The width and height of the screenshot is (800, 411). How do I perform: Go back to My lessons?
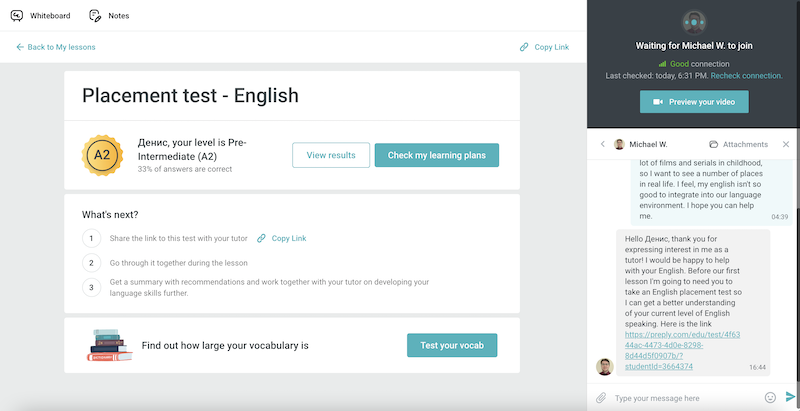[56, 47]
